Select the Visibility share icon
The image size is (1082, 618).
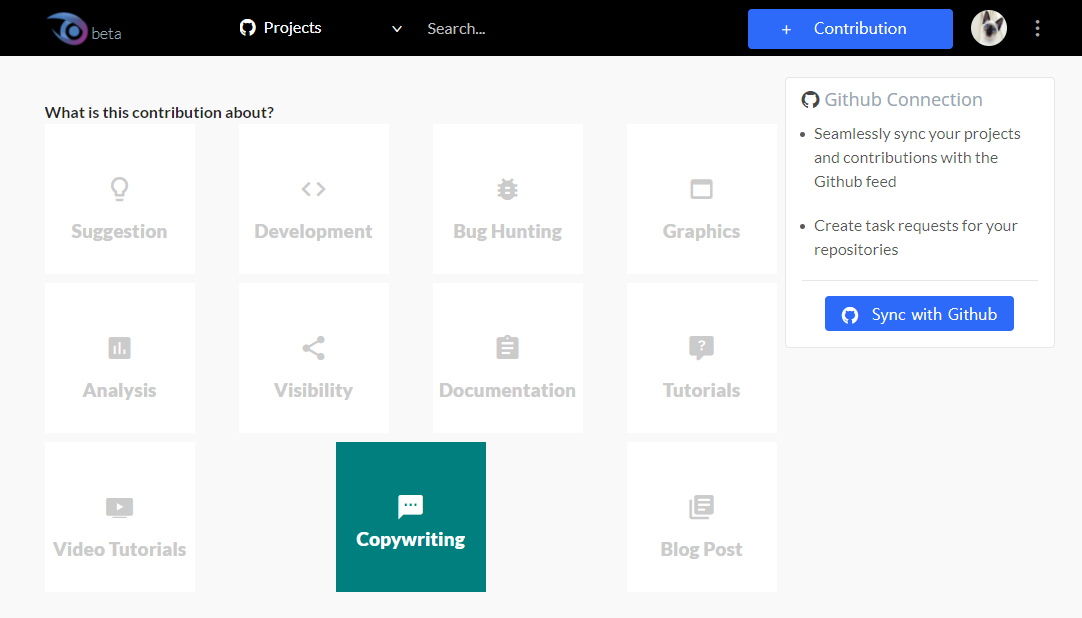[313, 348]
